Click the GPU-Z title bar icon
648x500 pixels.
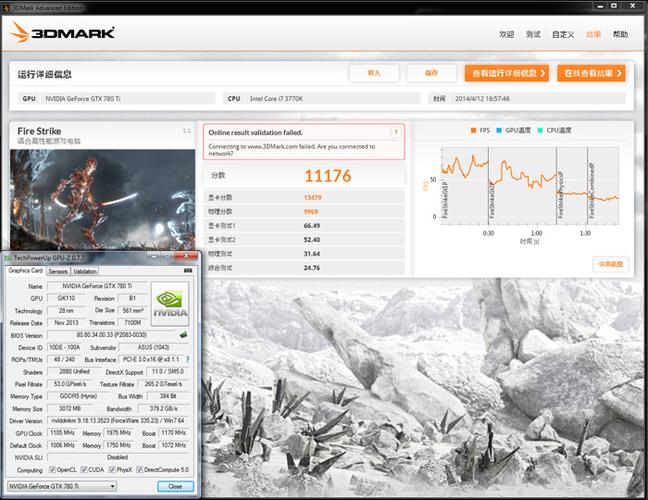click(x=8, y=258)
